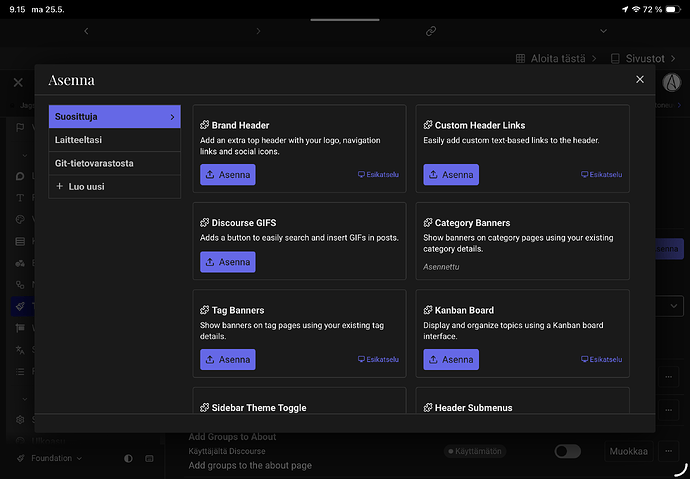The image size is (690, 479).
Task: Click the Sidebar Theme Toggle puzzle icon
Action: click(204, 408)
